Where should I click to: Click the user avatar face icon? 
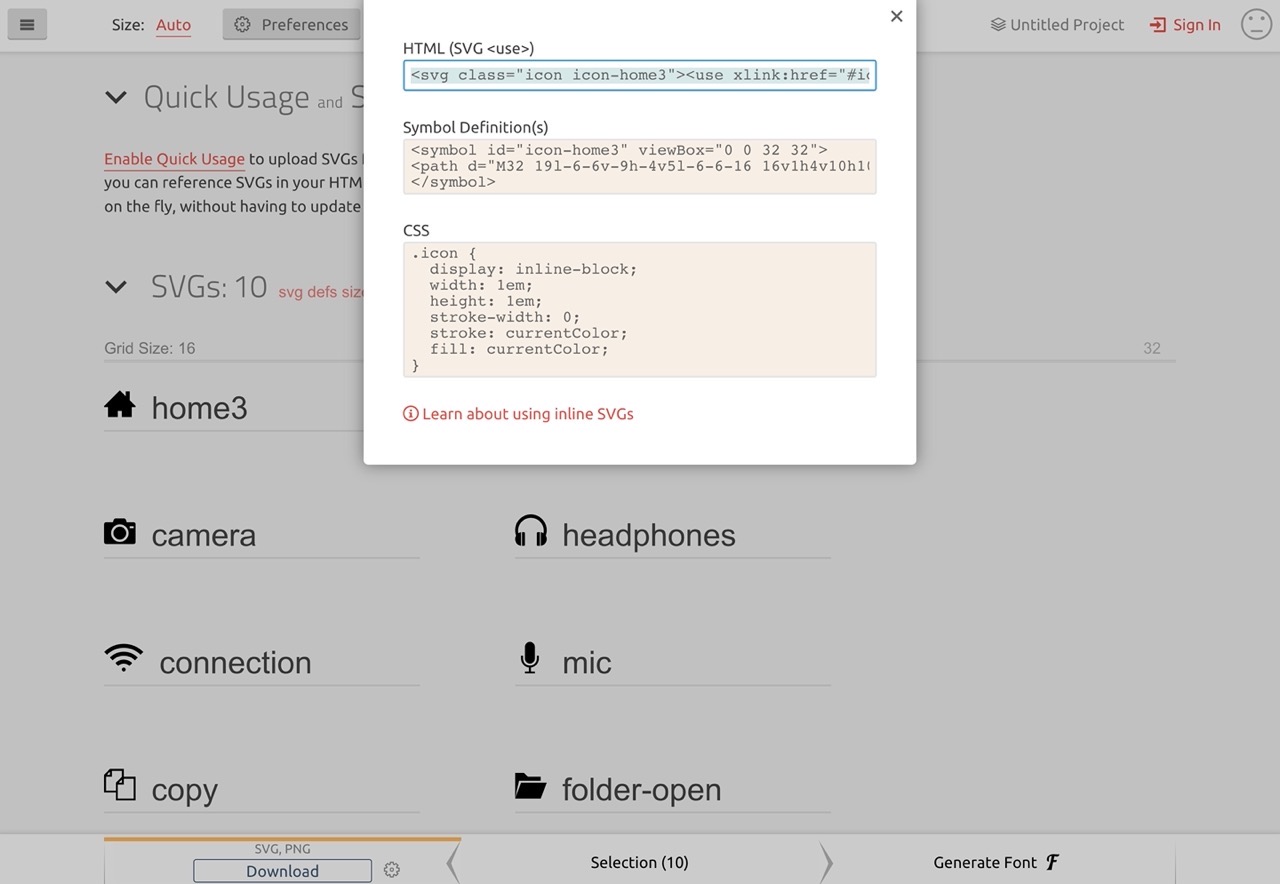tap(1256, 24)
